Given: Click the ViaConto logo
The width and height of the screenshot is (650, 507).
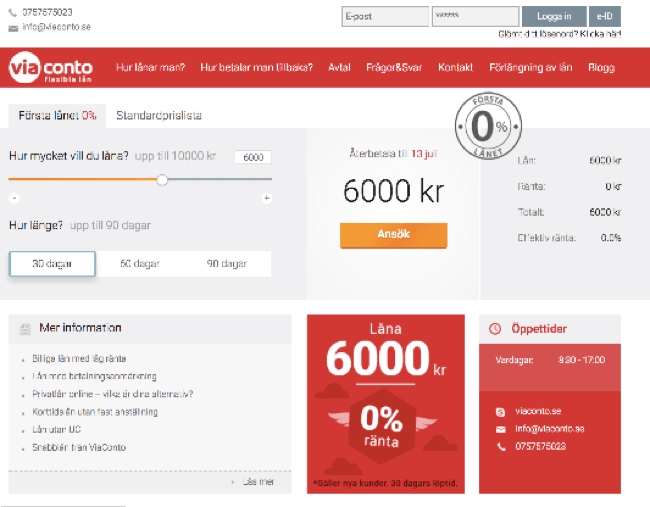Looking at the screenshot, I should (x=51, y=67).
